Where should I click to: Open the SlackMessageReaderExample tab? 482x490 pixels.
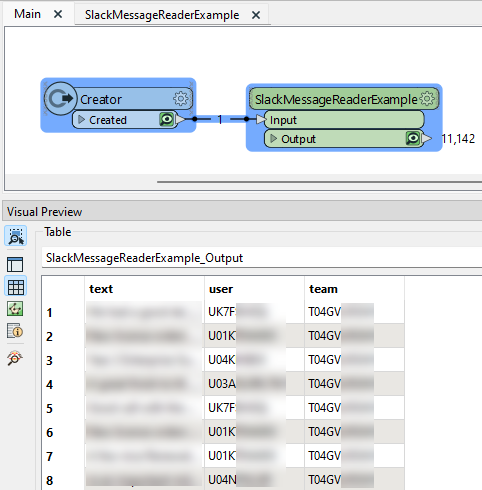(162, 15)
